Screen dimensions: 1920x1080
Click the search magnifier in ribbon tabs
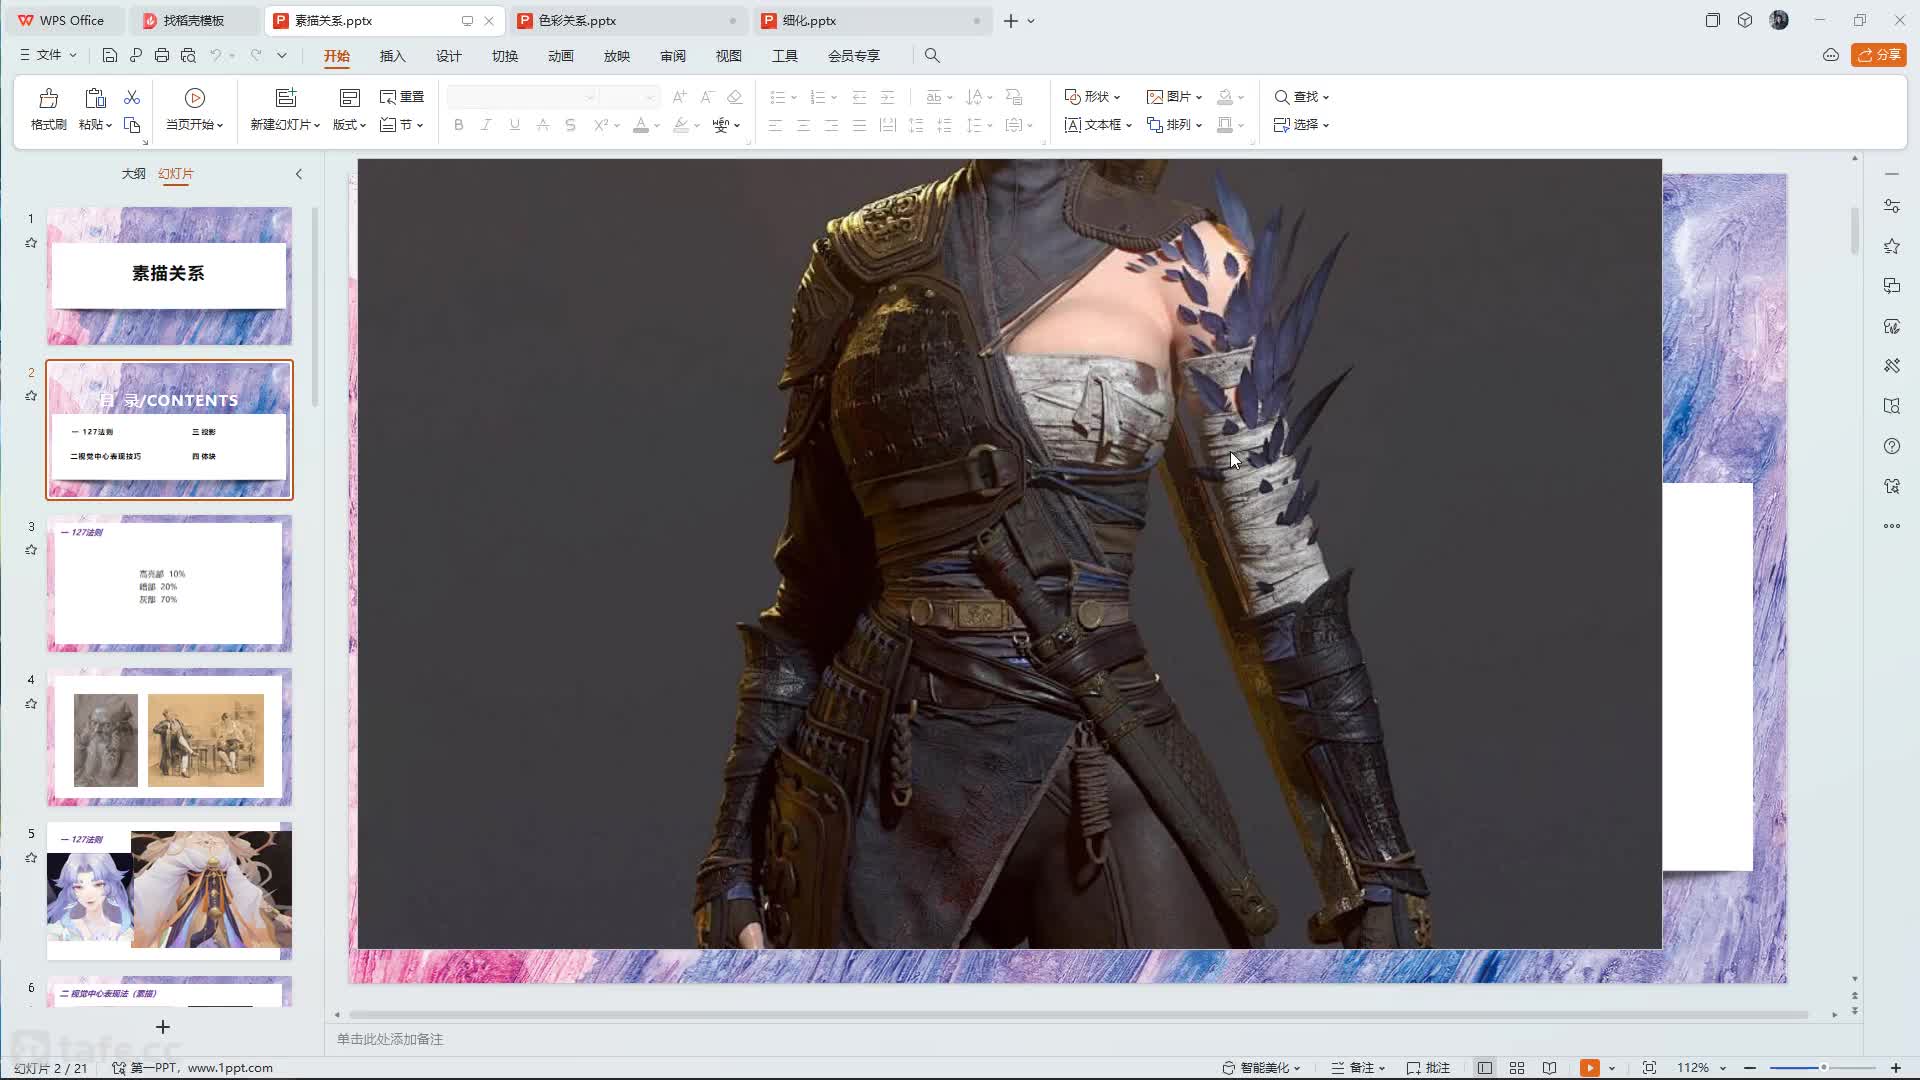point(932,56)
